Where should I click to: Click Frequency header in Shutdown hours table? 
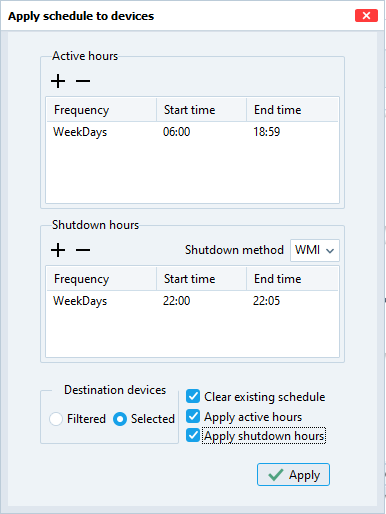point(101,279)
